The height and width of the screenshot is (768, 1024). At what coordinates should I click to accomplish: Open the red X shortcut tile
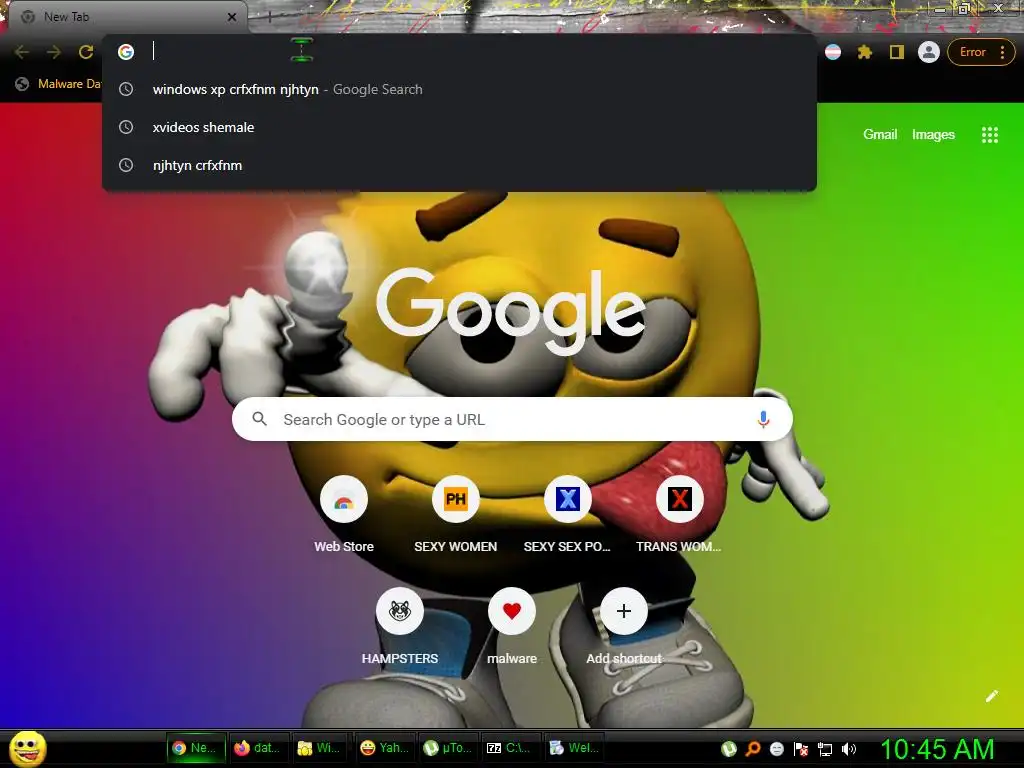(x=679, y=514)
